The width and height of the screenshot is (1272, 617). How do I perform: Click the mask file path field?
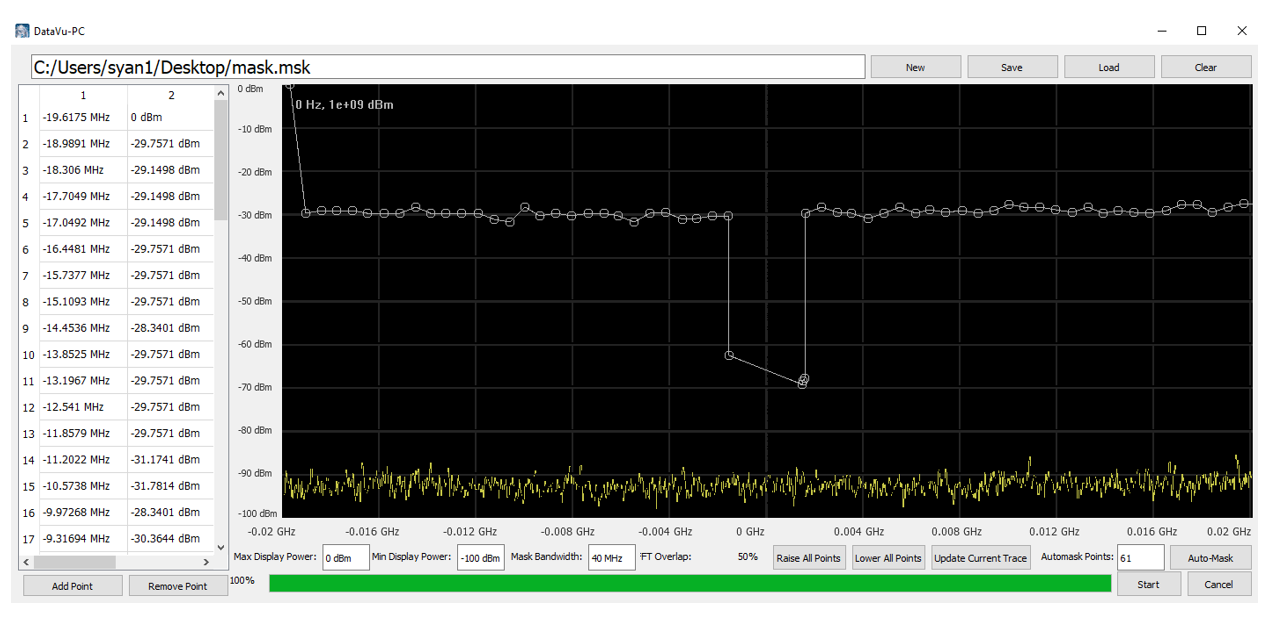(448, 67)
